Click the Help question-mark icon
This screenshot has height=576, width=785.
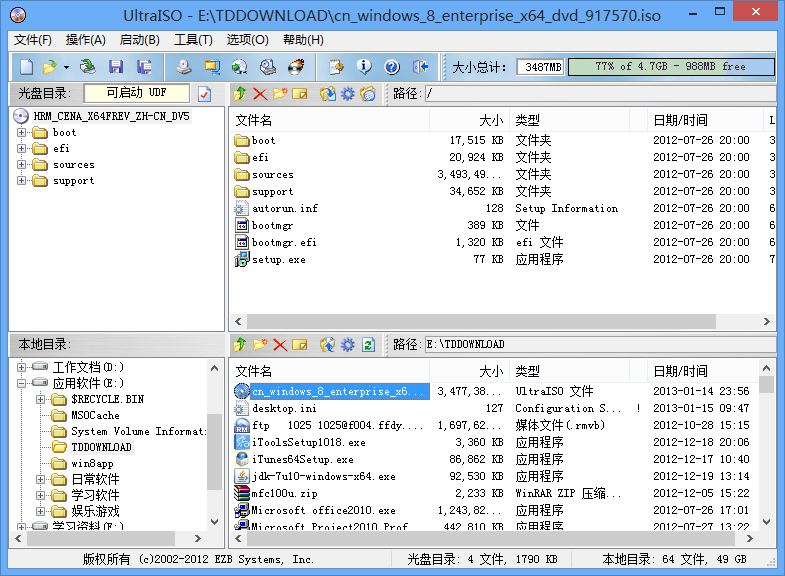click(392, 67)
